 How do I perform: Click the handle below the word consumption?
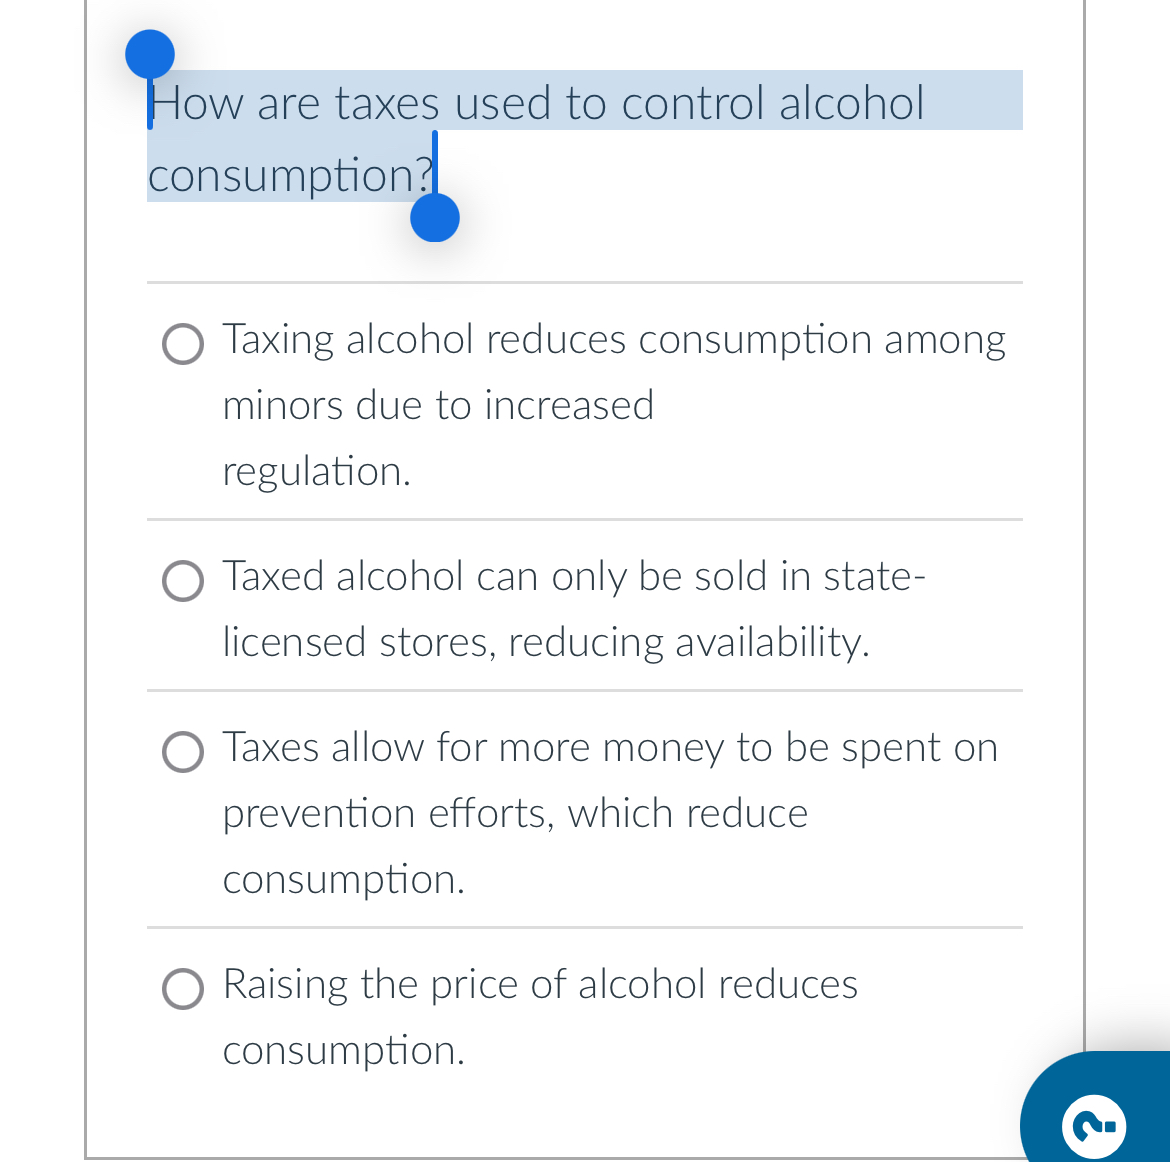click(434, 216)
